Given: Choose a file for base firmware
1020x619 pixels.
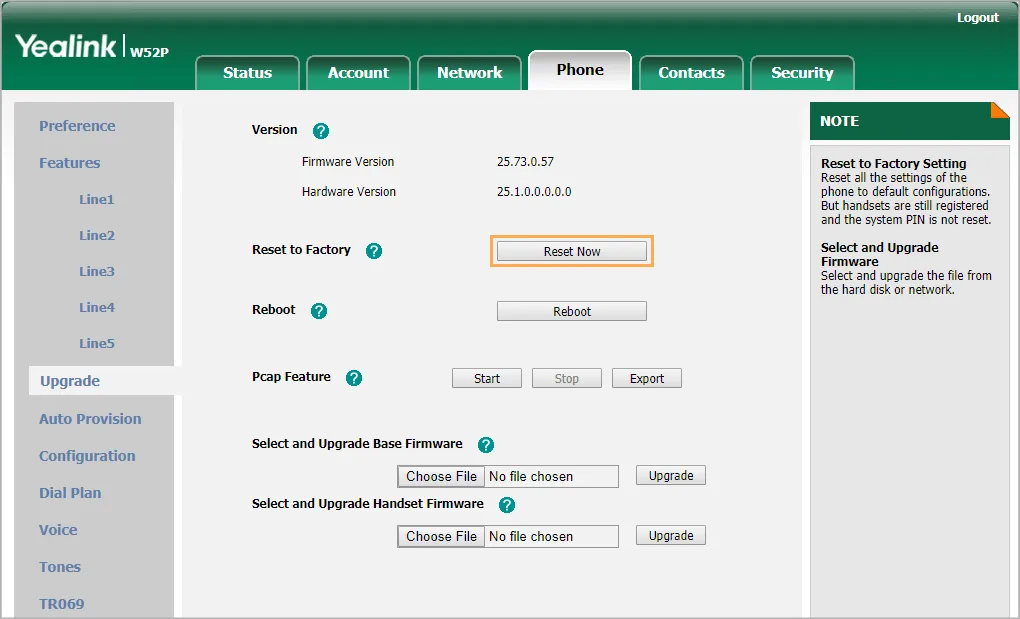Looking at the screenshot, I should pyautogui.click(x=441, y=477).
